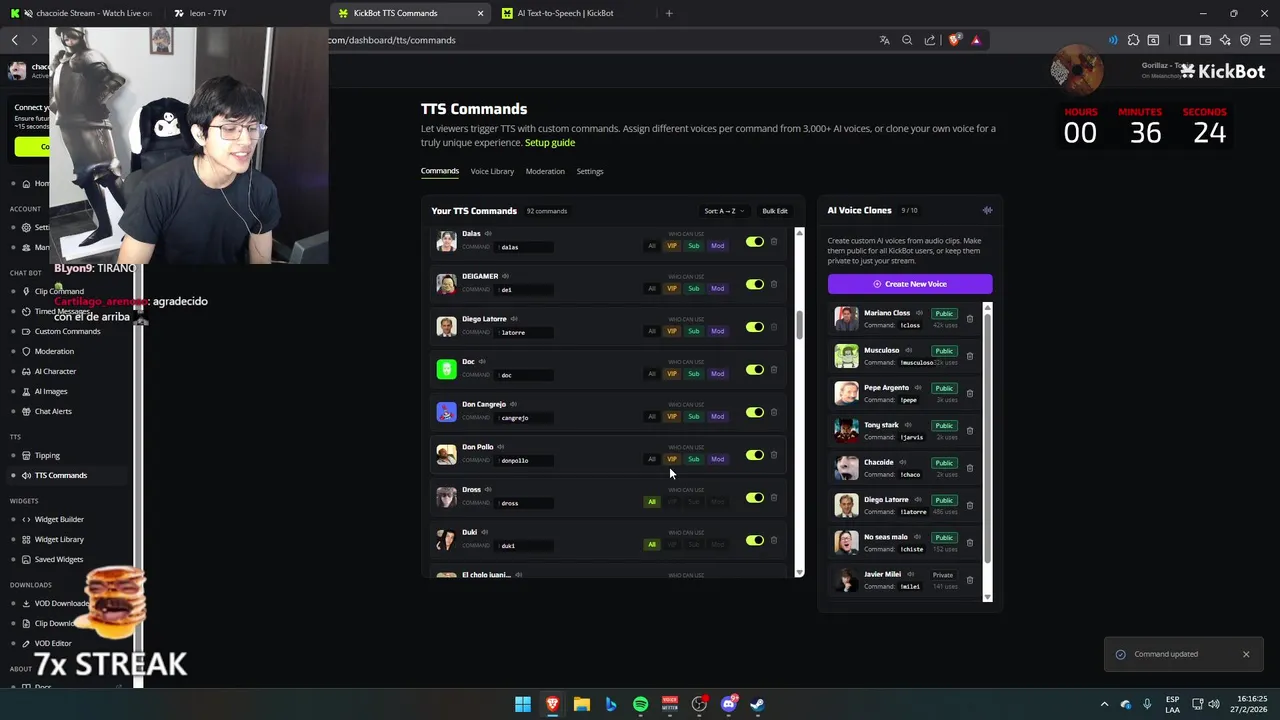The width and height of the screenshot is (1280, 720).
Task: Select Sub permission for Diego Latorre command
Action: 693,331
